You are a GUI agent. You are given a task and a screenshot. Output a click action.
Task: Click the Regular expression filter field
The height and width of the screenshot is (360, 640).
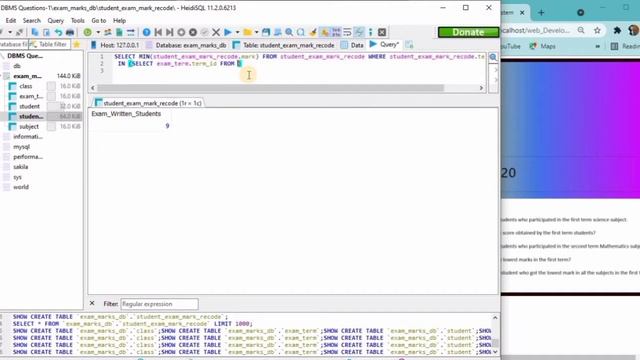click(x=159, y=304)
